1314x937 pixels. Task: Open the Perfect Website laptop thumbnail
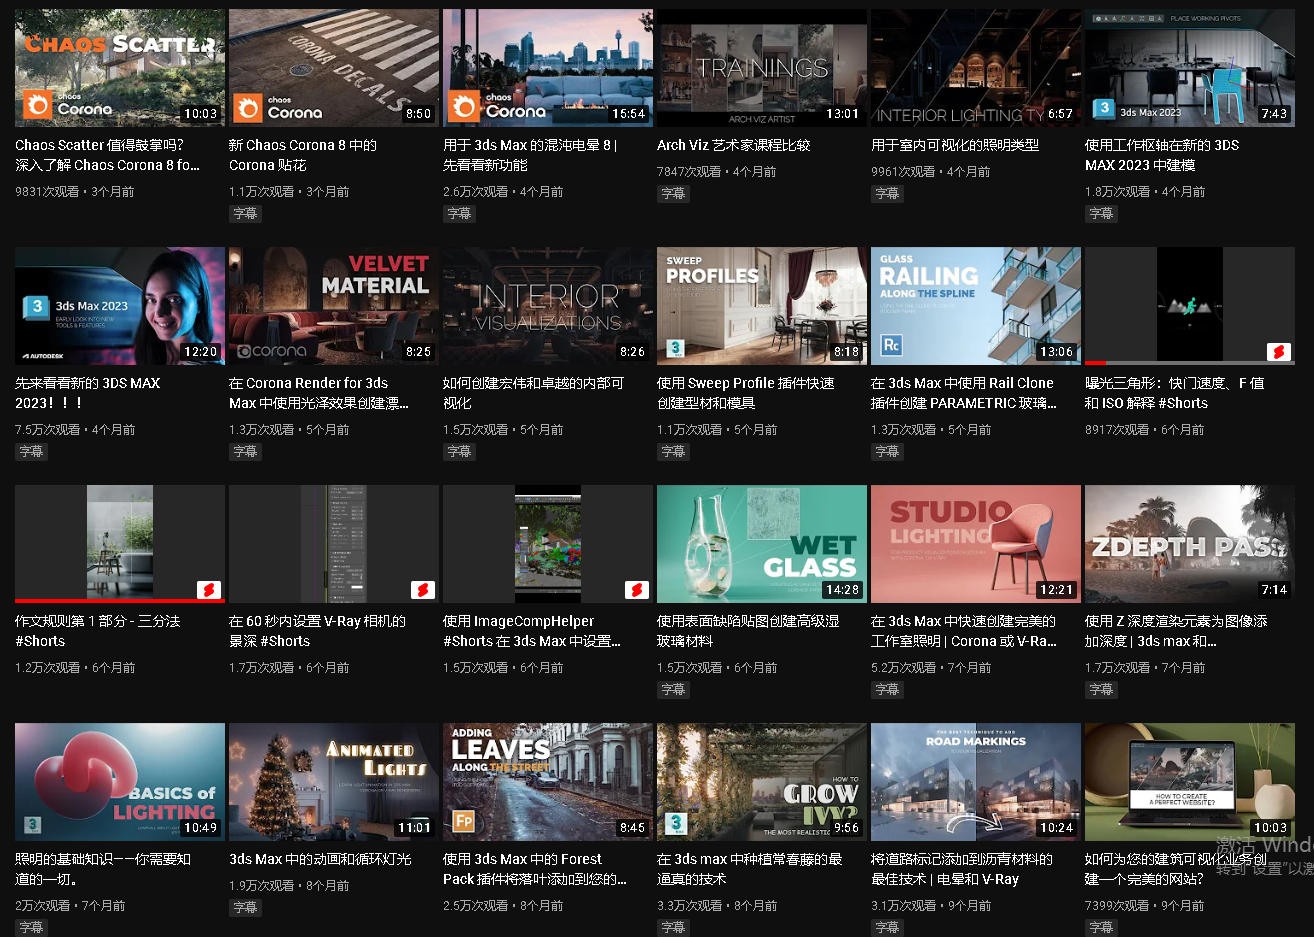pyautogui.click(x=1190, y=782)
